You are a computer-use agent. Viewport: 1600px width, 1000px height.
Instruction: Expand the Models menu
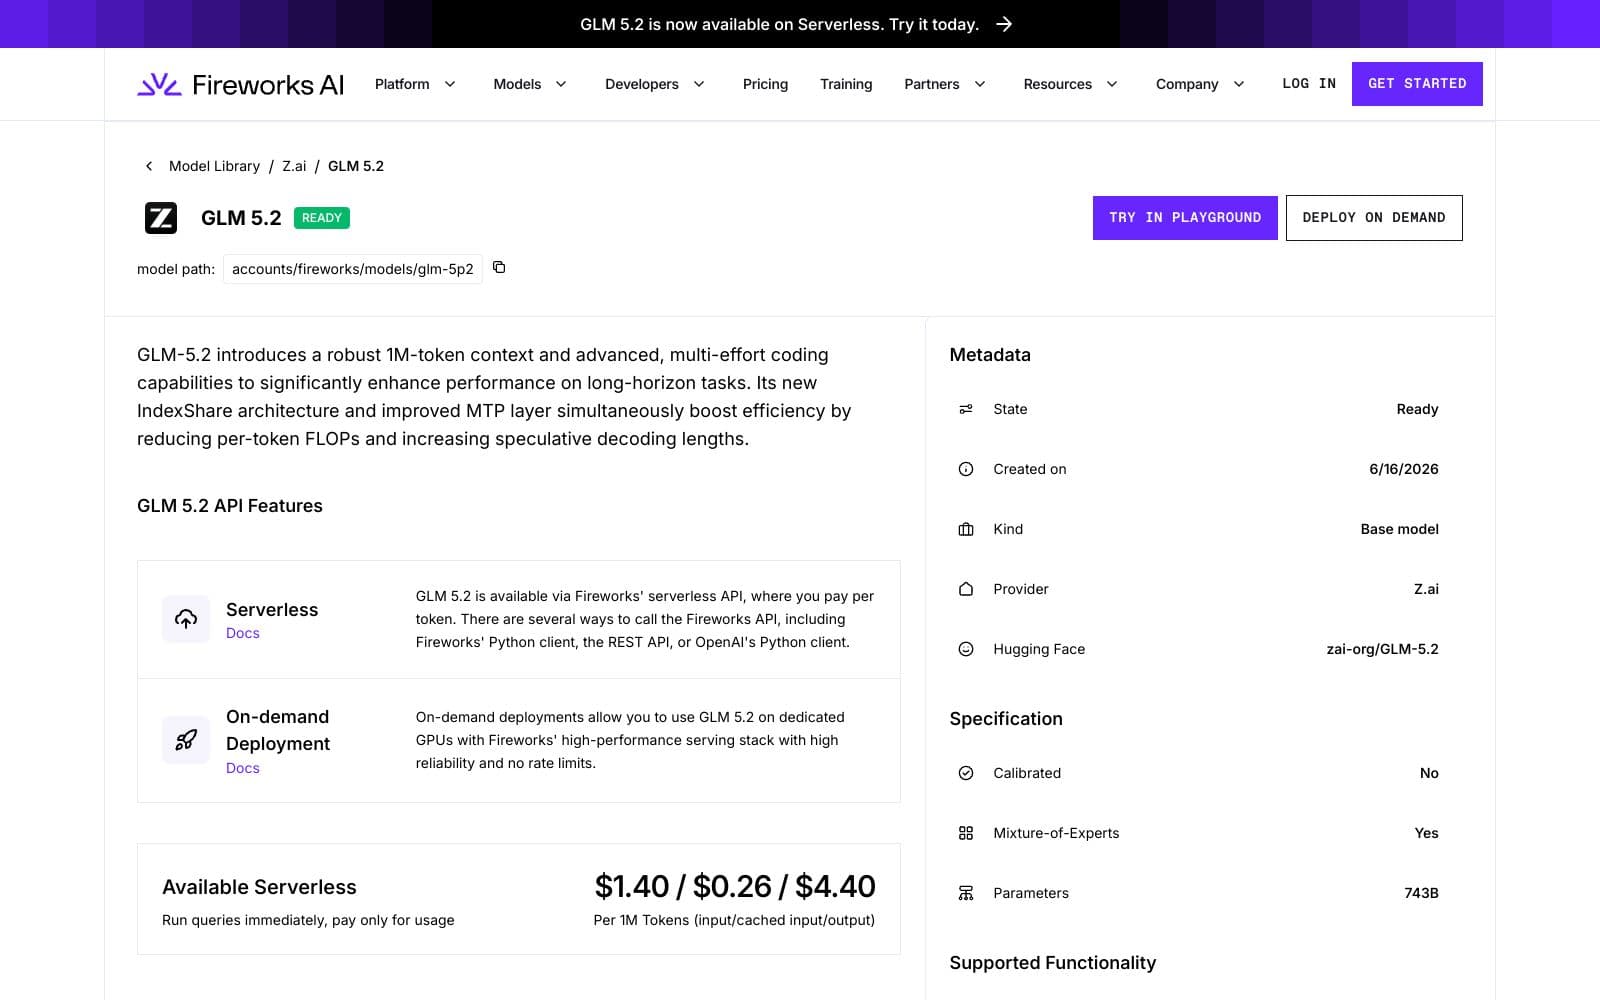click(530, 84)
